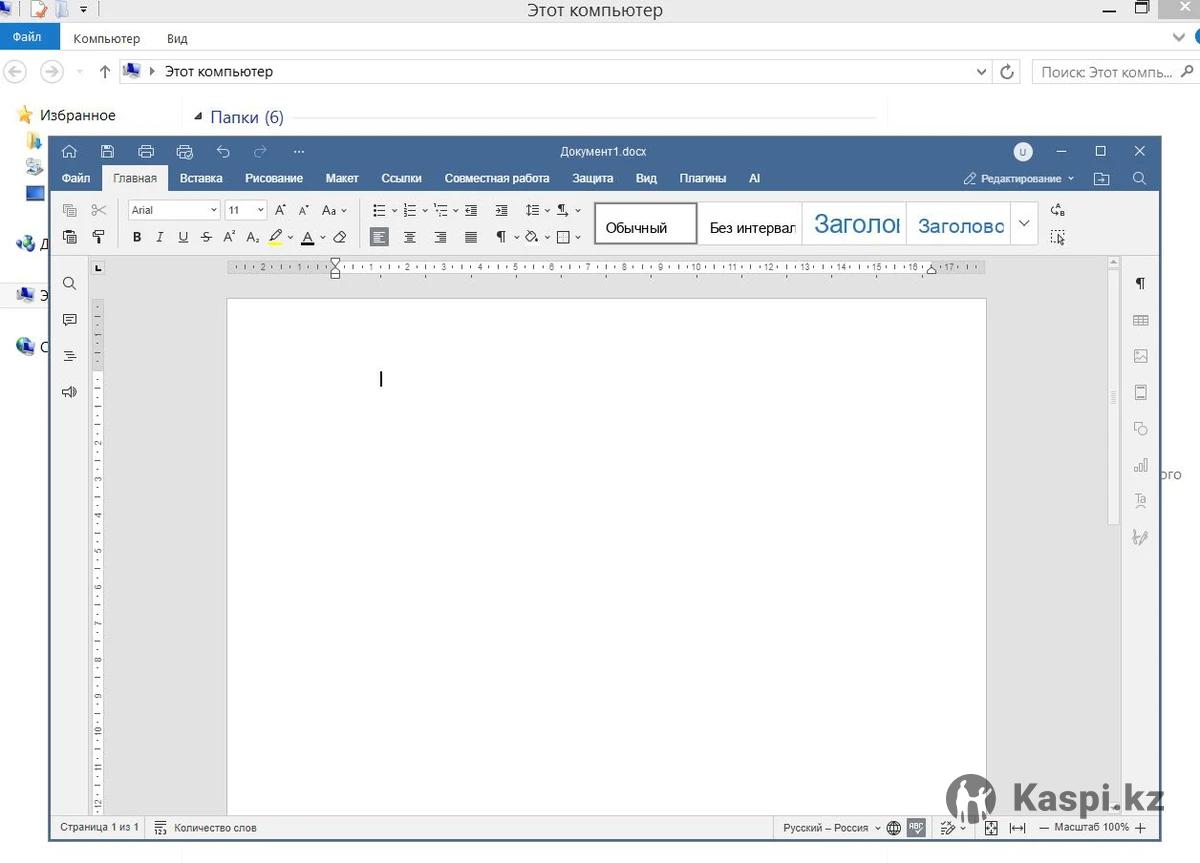Open the Макет tab
1200x863 pixels.
pos(342,178)
